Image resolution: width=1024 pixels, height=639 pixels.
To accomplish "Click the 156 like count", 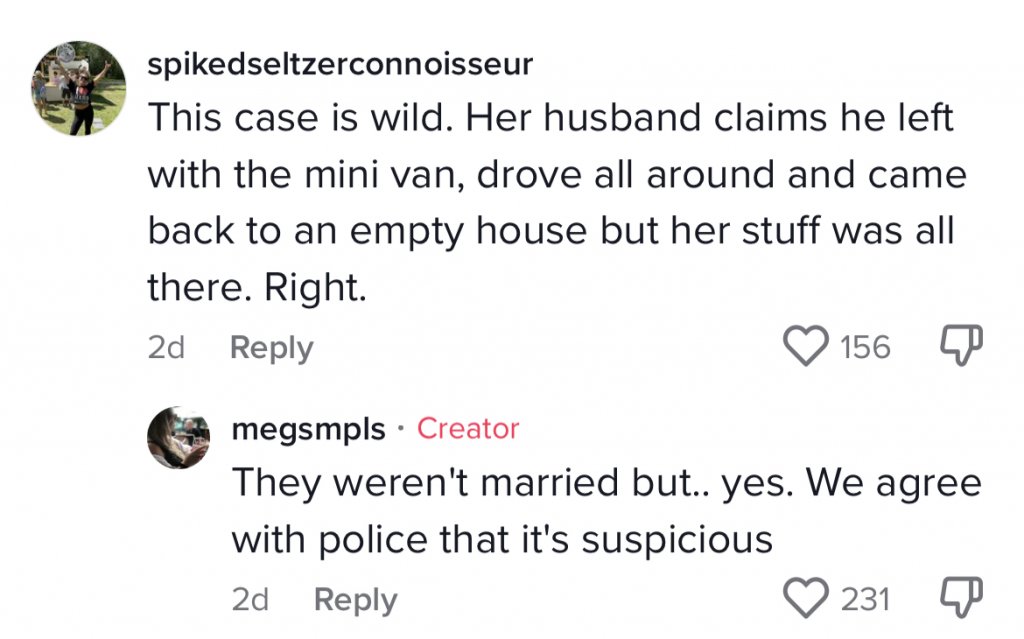I will [864, 348].
